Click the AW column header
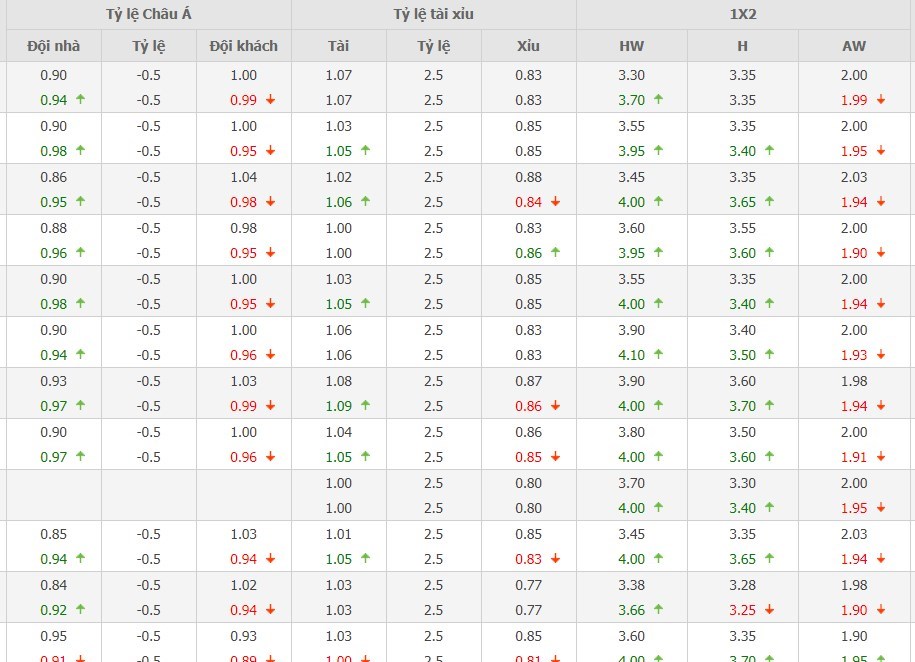The height and width of the screenshot is (662, 915). [855, 46]
